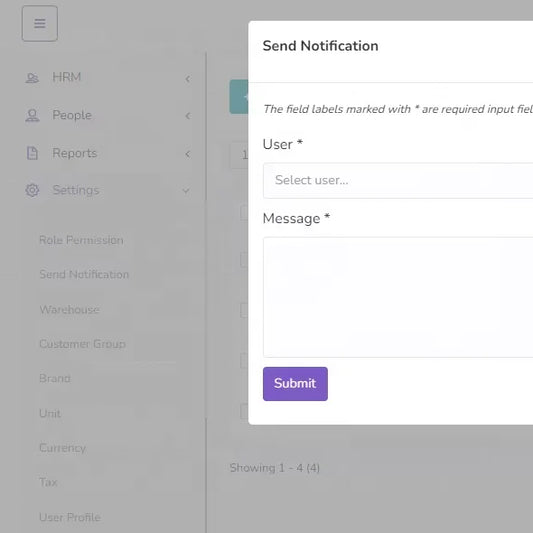
Task: Open the Select user dropdown
Action: pyautogui.click(x=398, y=180)
